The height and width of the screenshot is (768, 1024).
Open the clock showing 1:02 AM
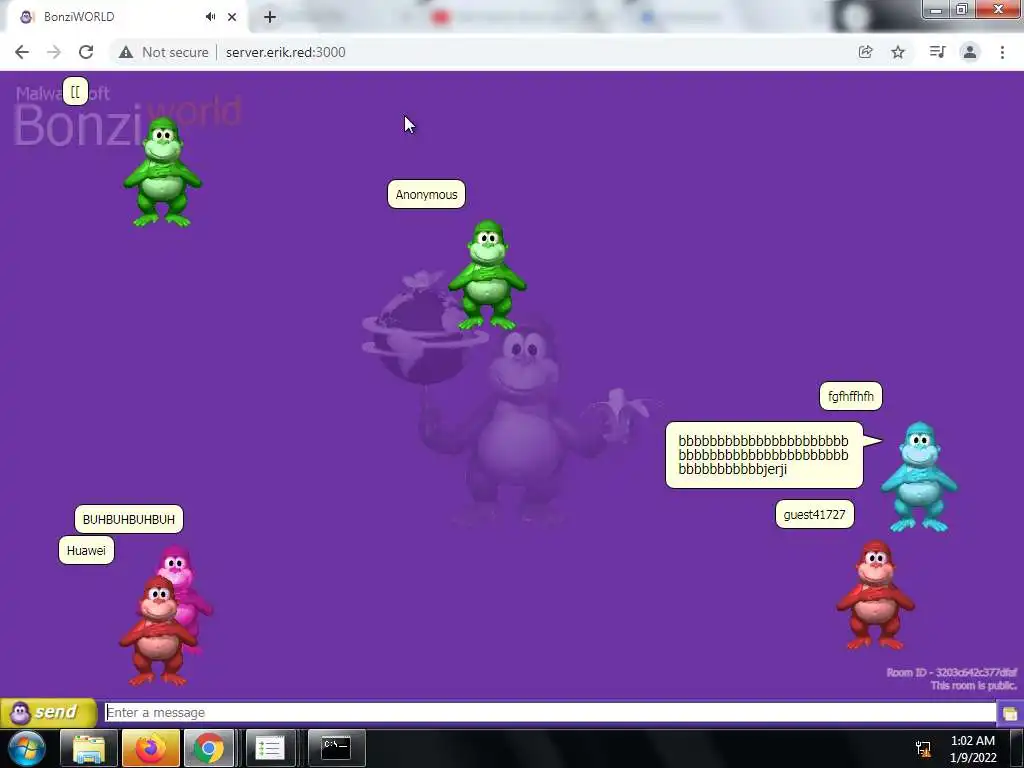pyautogui.click(x=973, y=749)
